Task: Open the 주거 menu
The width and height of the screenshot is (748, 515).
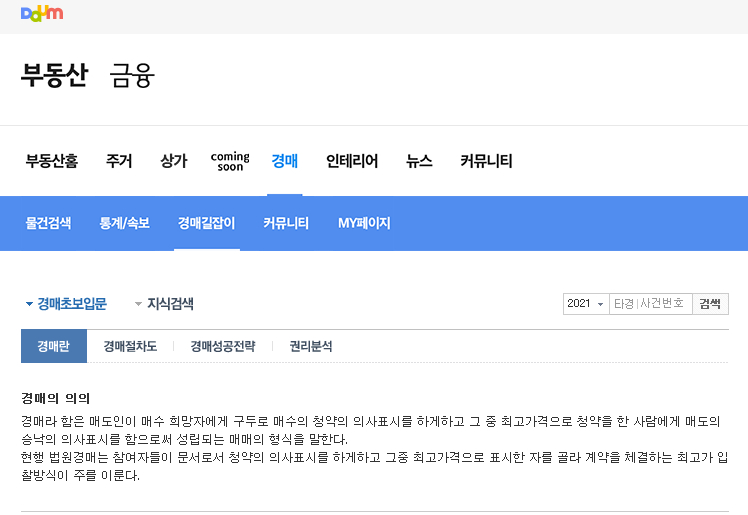Action: coord(119,161)
